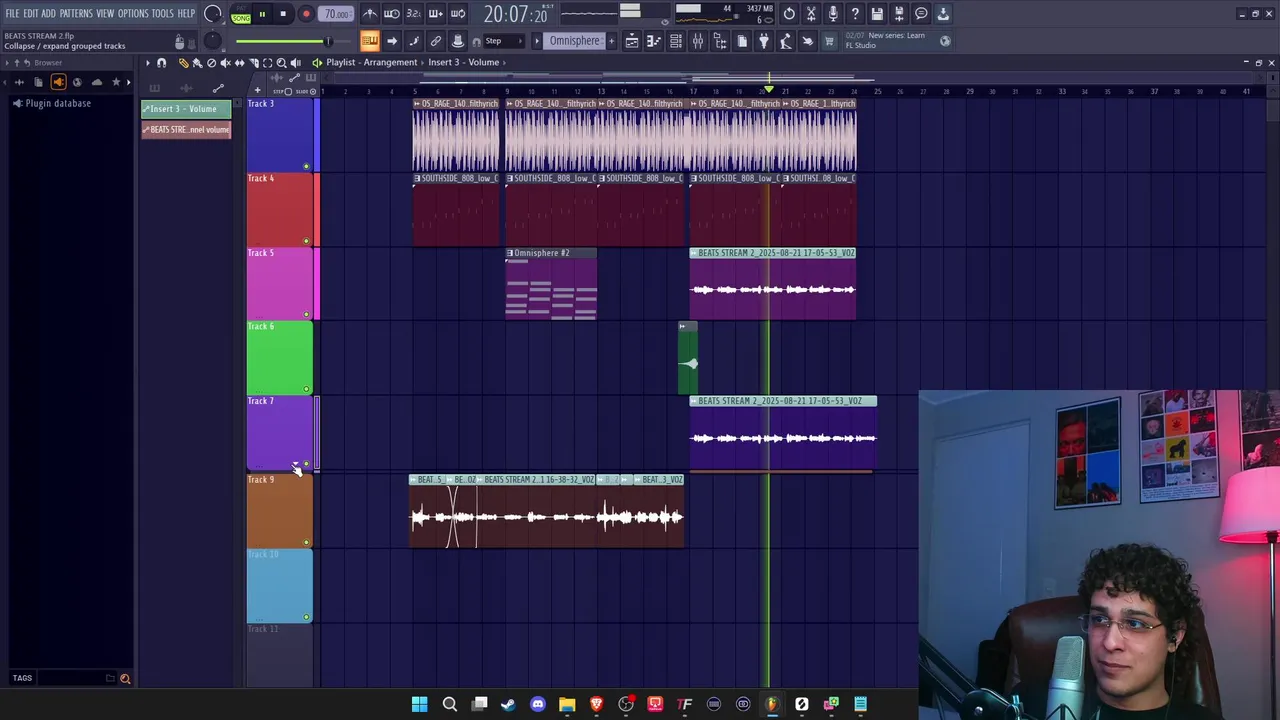Arm the record button
The width and height of the screenshot is (1280, 720).
pyautogui.click(x=306, y=14)
